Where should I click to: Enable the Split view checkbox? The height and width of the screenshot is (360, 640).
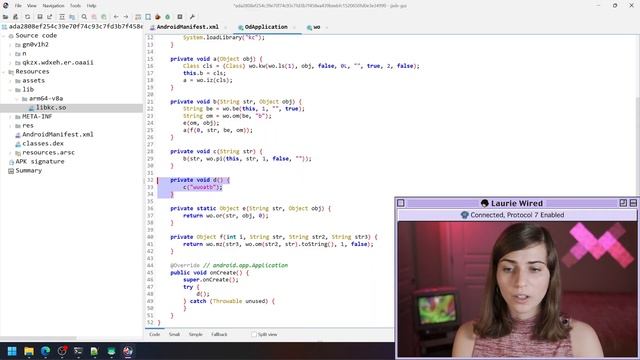(254, 334)
